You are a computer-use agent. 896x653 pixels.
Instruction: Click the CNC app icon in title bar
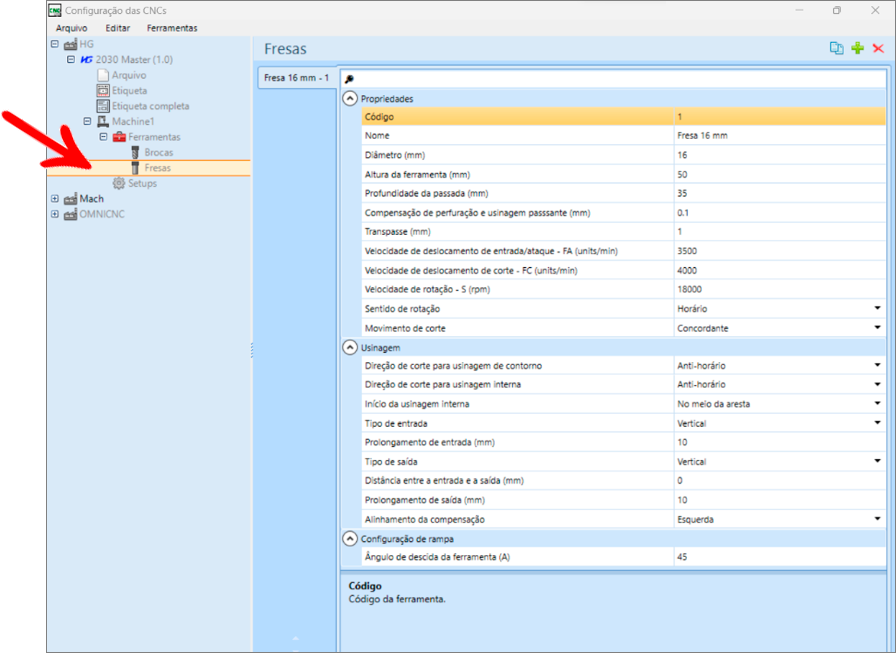click(55, 10)
